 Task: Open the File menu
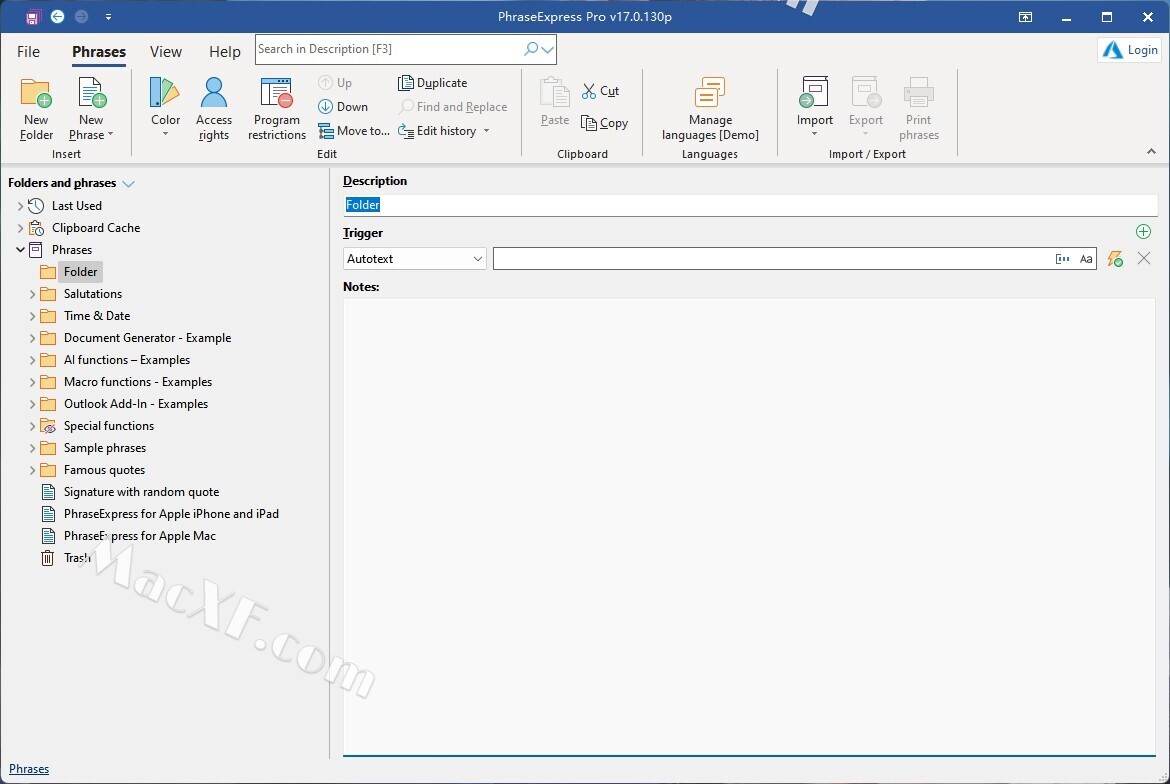pos(28,51)
